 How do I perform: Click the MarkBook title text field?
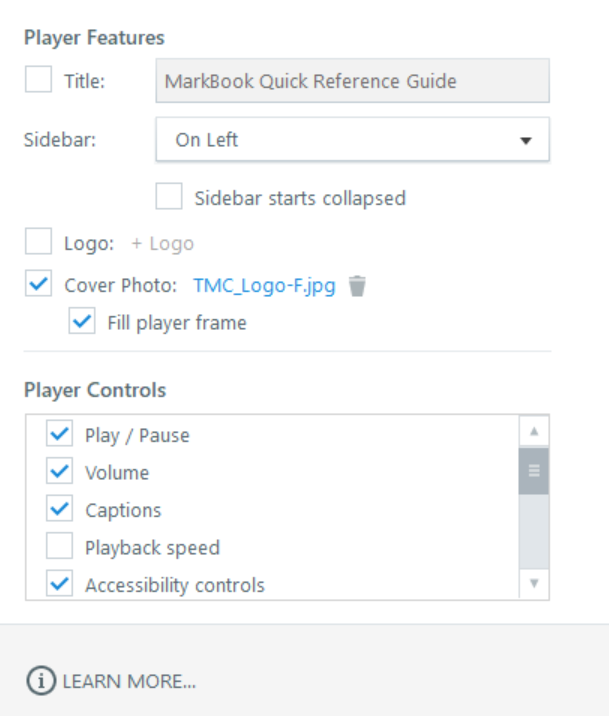click(352, 81)
